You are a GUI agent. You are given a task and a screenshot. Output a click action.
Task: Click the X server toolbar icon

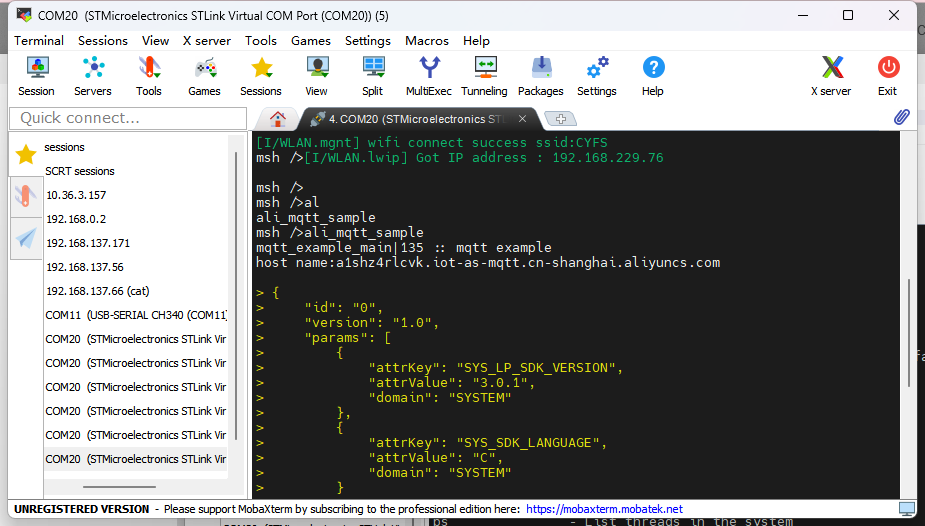pos(831,77)
